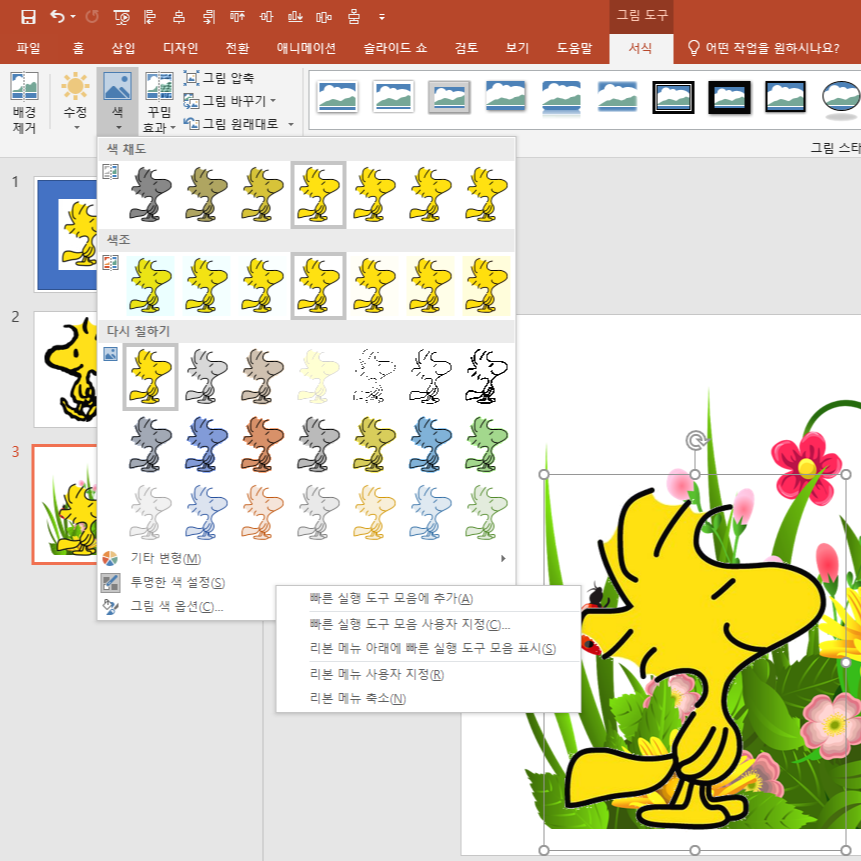
Task: Click 리본 메뉴 축소 context item
Action: 428,698
